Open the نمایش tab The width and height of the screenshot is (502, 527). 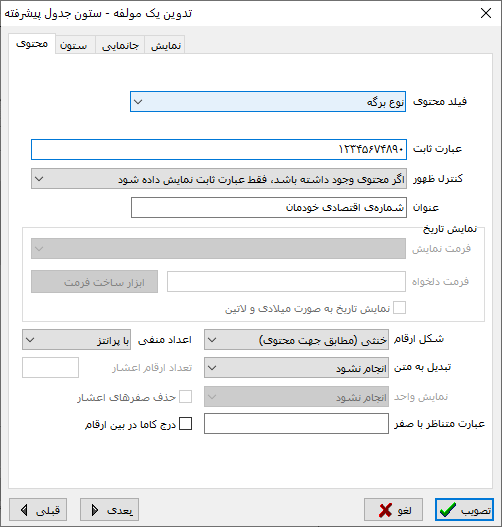(x=166, y=45)
